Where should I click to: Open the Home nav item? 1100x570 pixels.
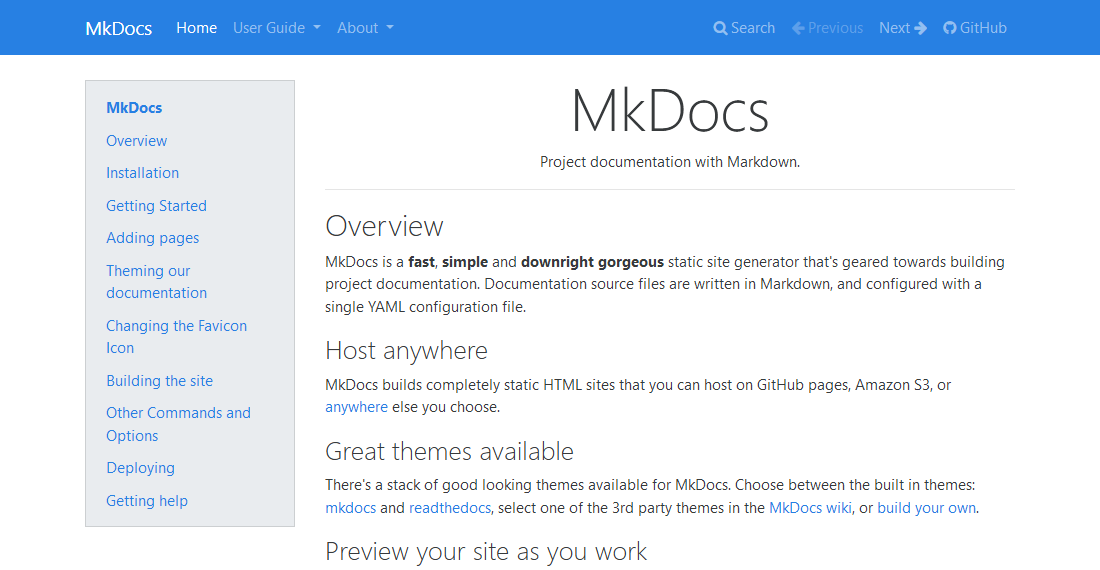pos(196,28)
